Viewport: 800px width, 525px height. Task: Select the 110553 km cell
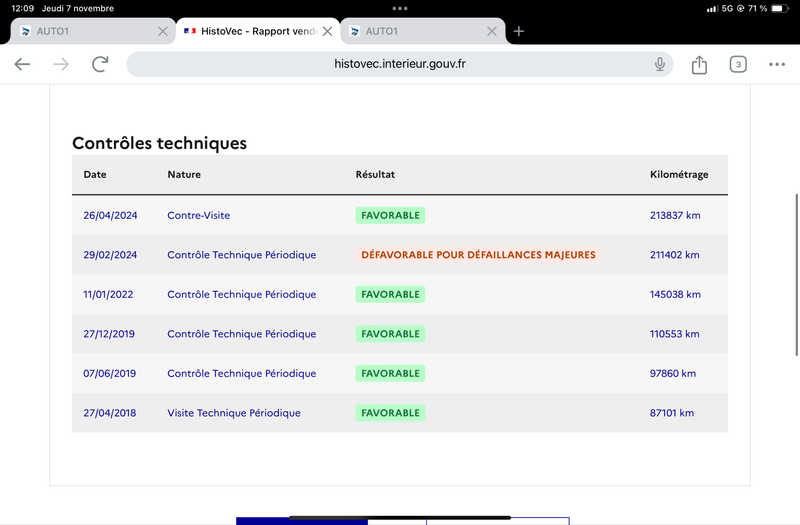674,334
